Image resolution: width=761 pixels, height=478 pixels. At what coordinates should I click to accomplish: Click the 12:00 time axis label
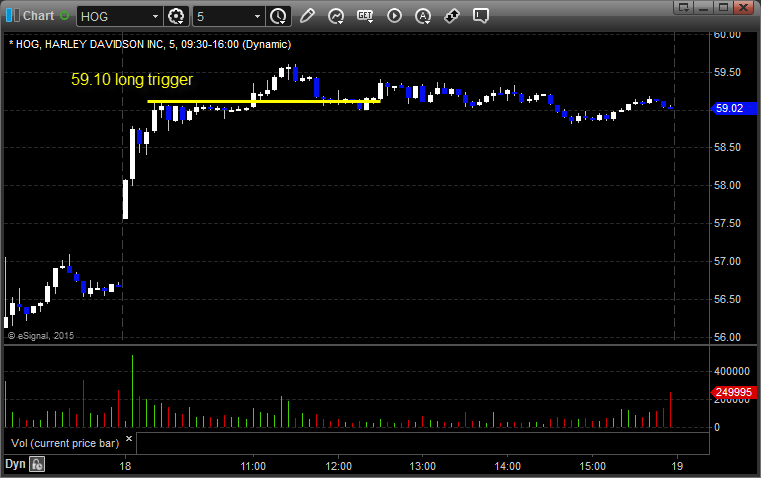coord(338,466)
